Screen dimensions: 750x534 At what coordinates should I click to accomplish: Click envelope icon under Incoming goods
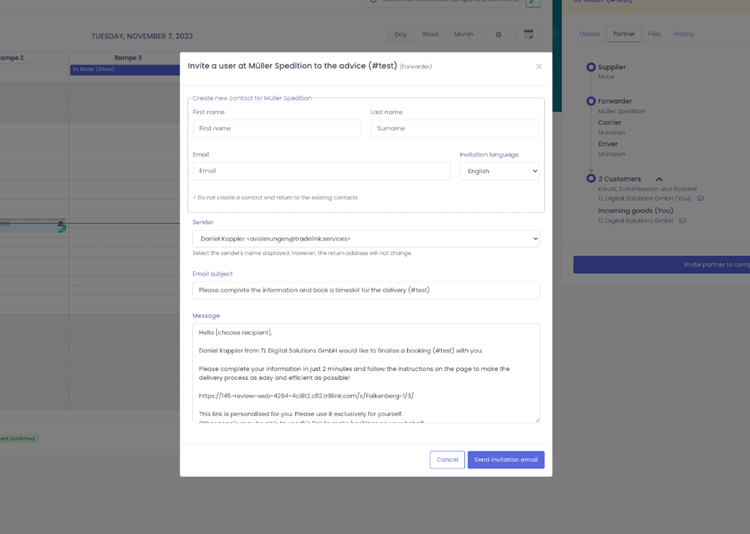click(x=683, y=220)
